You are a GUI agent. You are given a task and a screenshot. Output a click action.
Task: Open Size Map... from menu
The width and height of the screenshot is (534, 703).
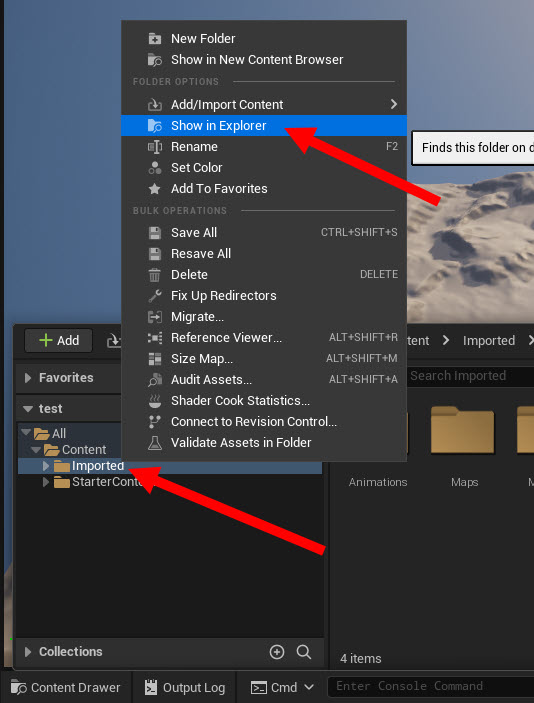[x=264, y=359]
